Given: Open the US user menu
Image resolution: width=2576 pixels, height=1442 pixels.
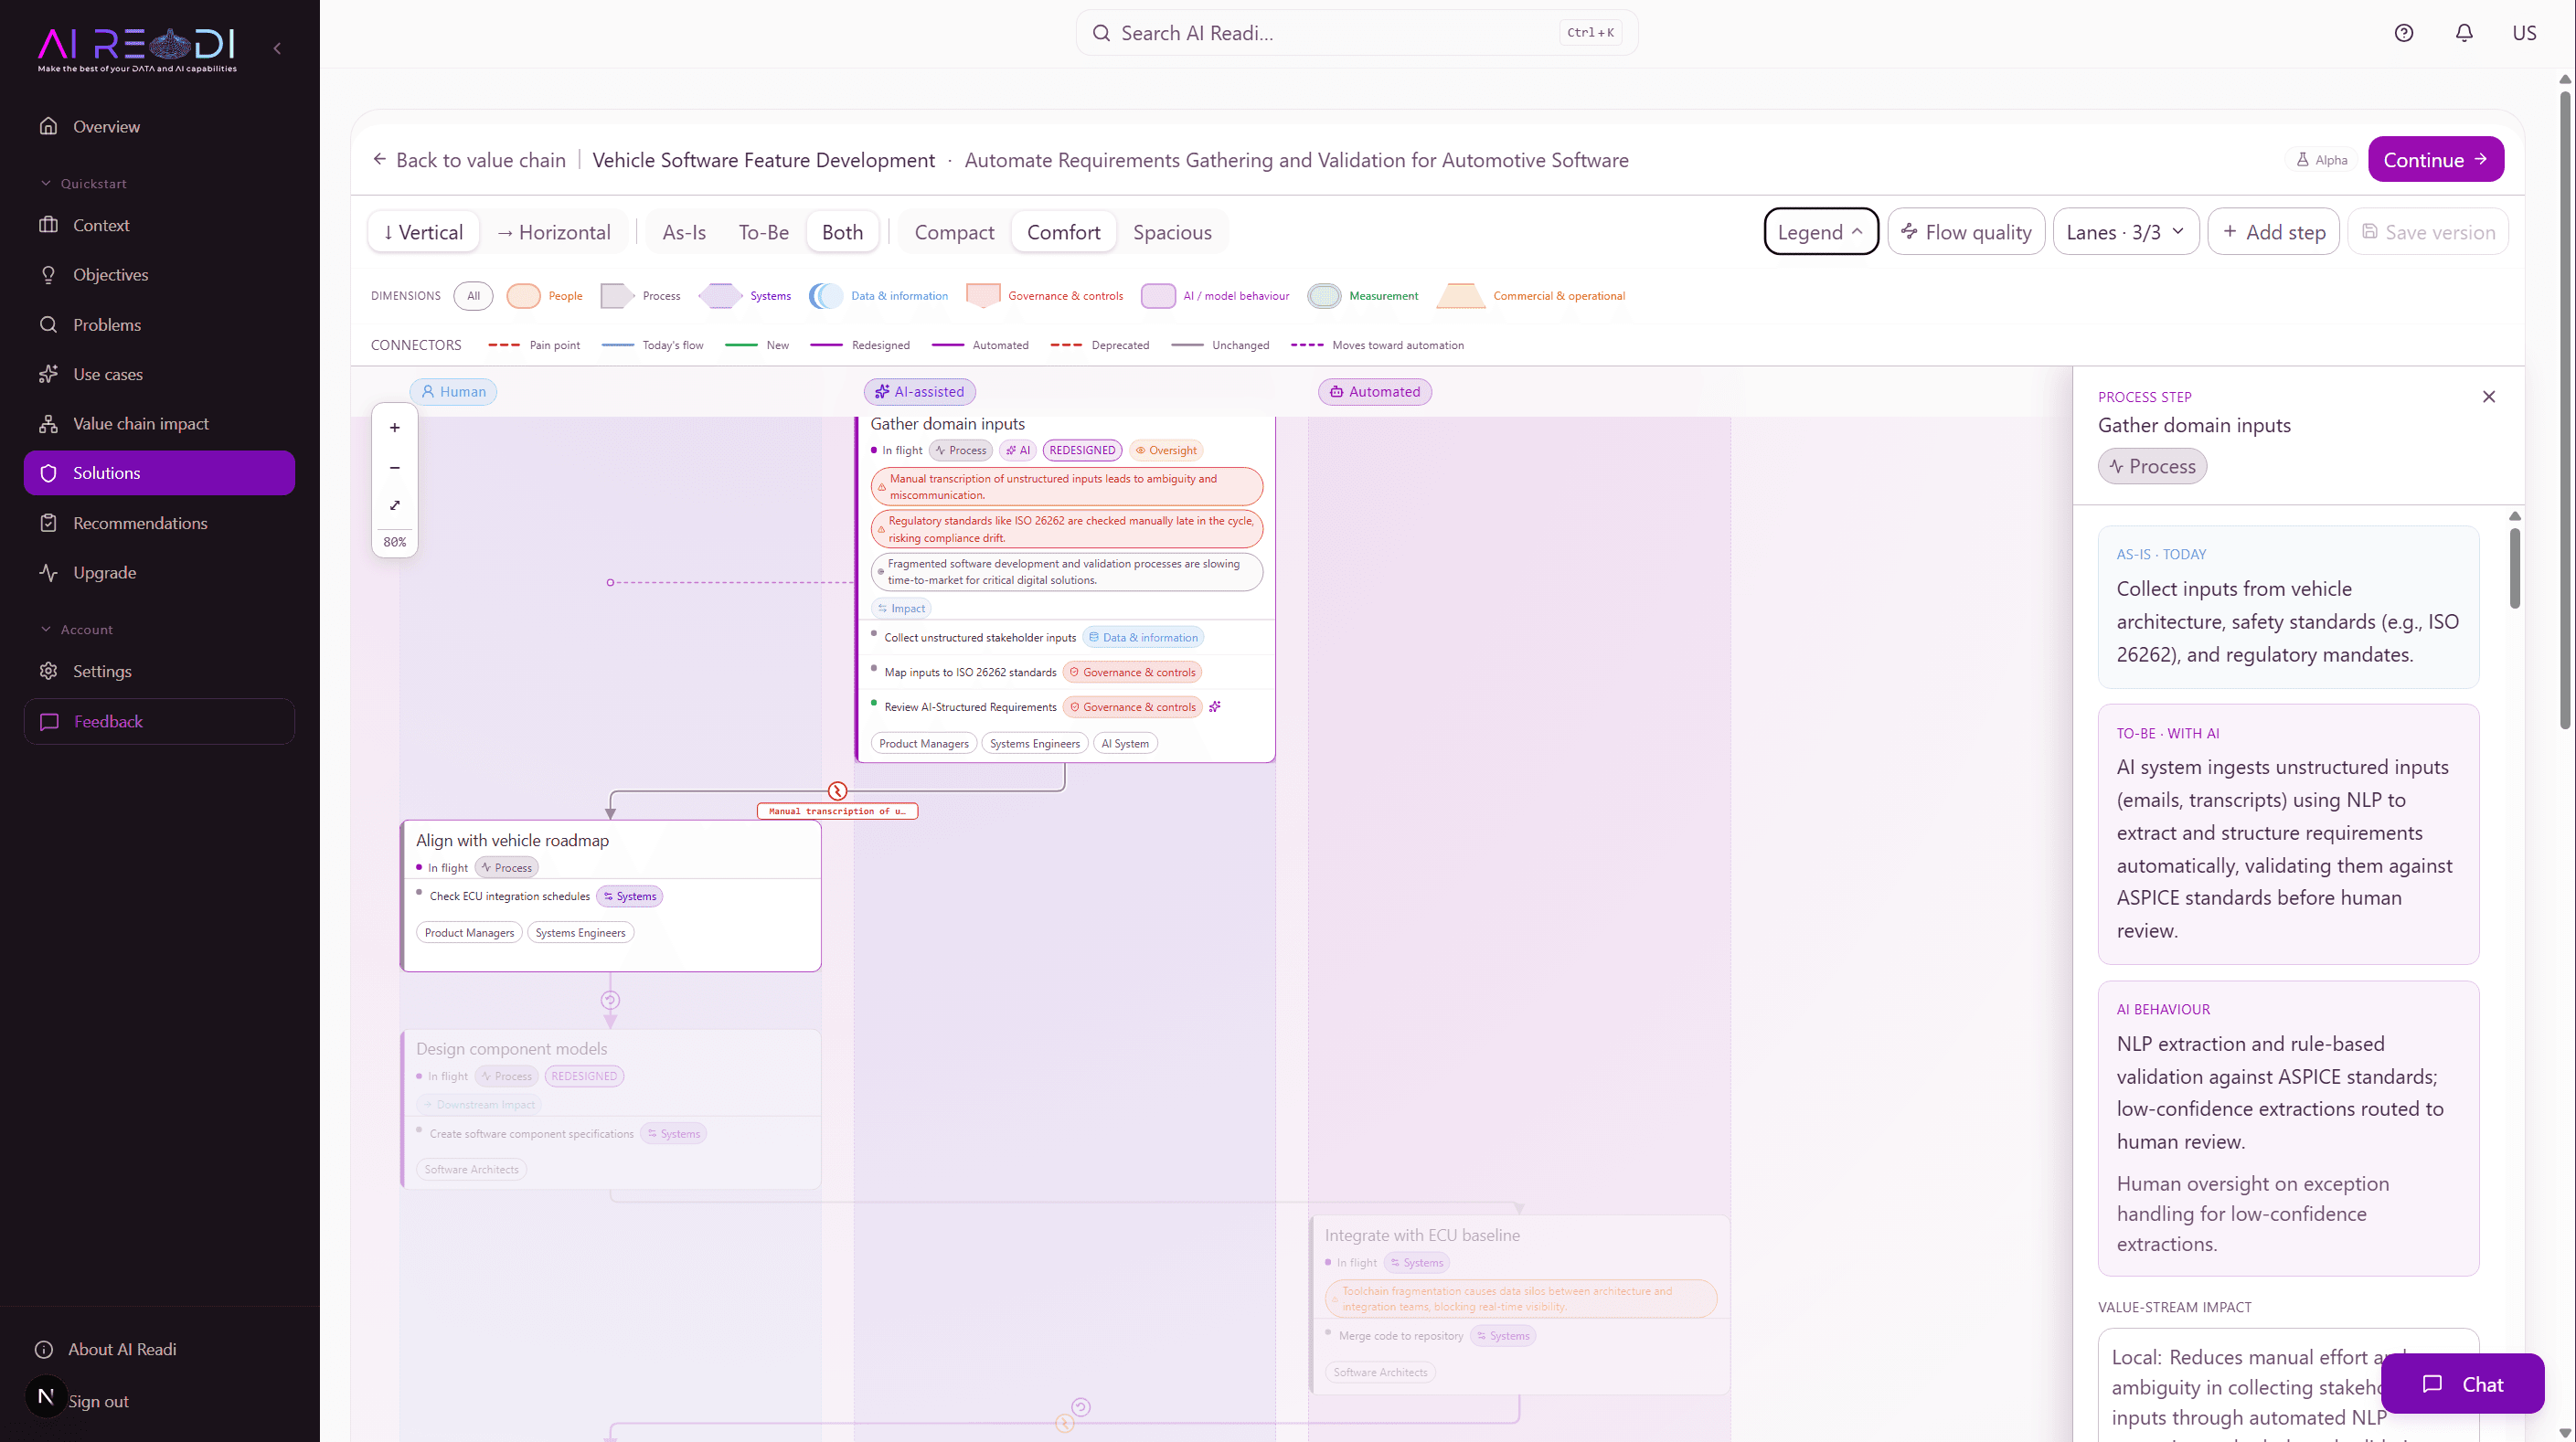Looking at the screenshot, I should [x=2524, y=33].
